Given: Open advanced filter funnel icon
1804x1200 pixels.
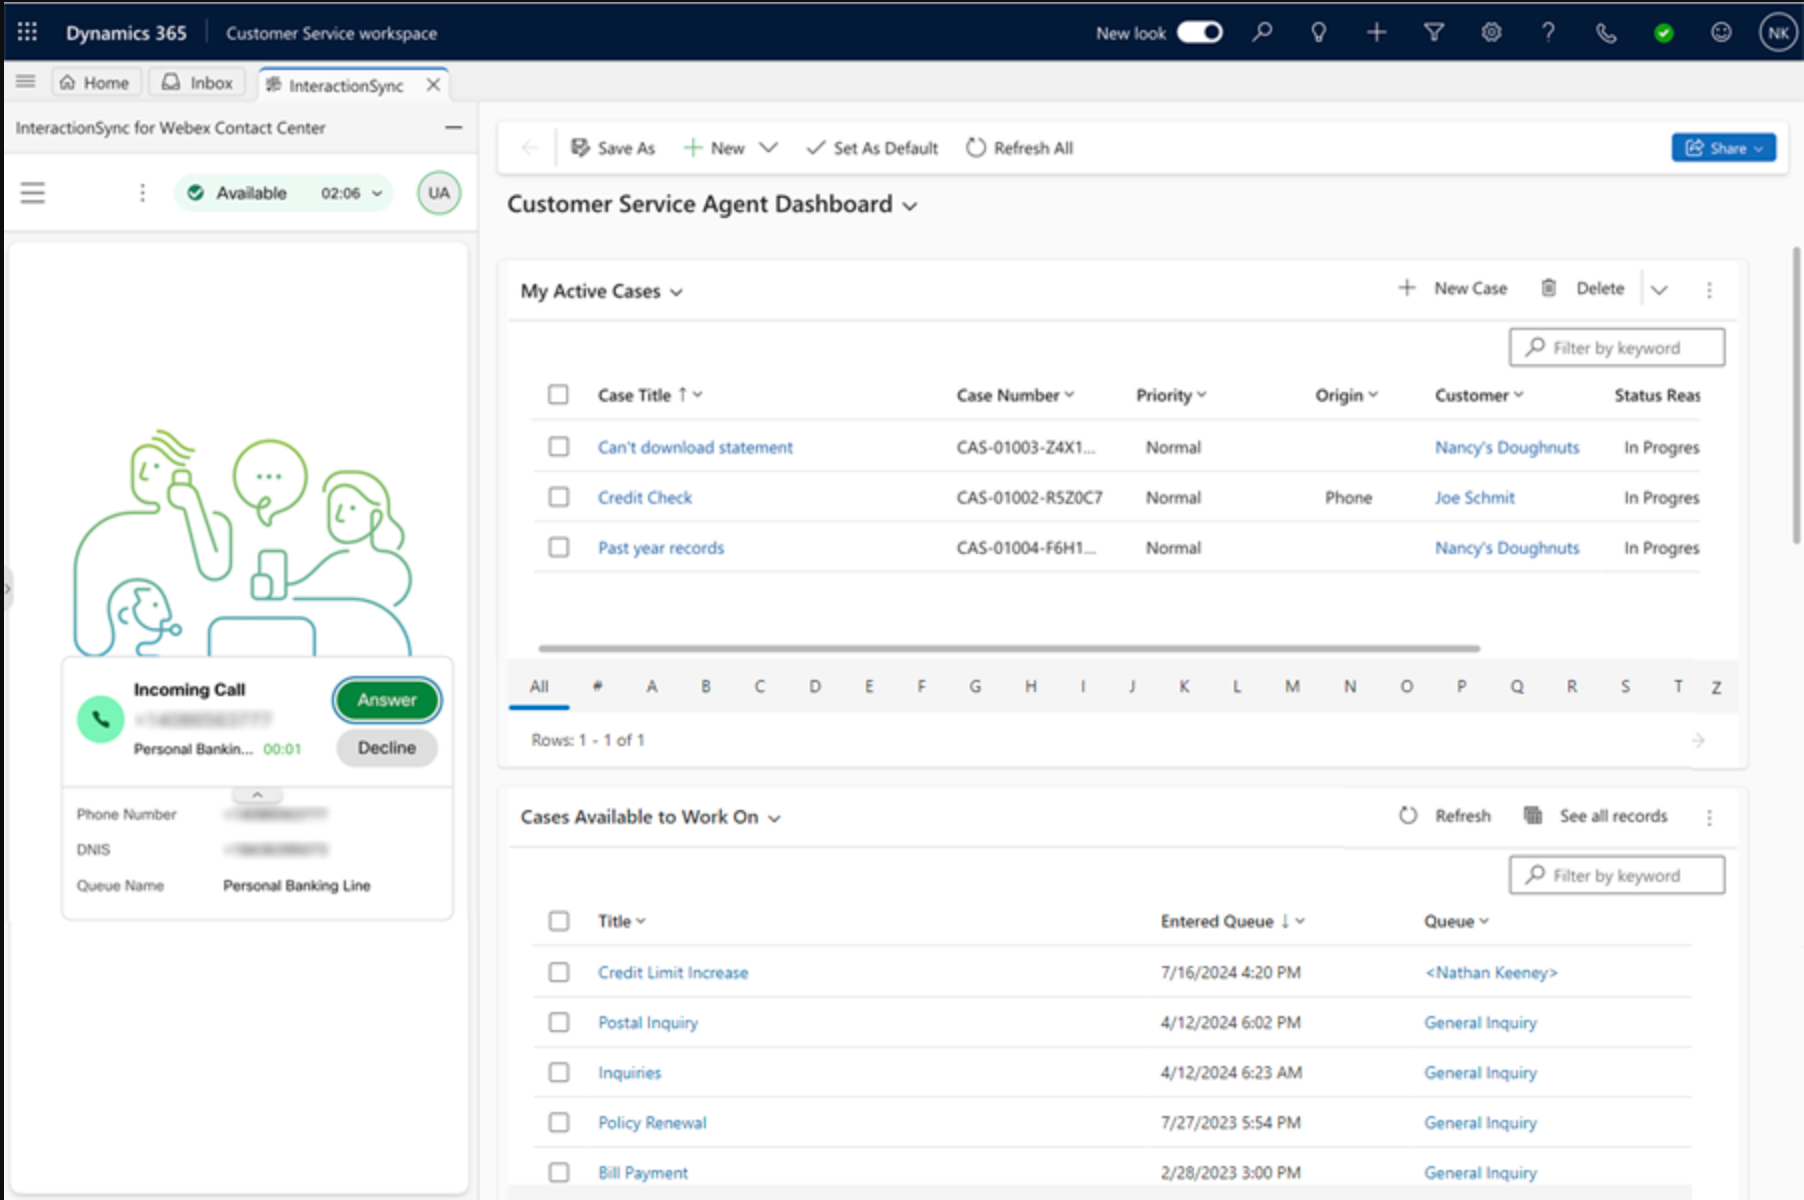Looking at the screenshot, I should (x=1434, y=32).
